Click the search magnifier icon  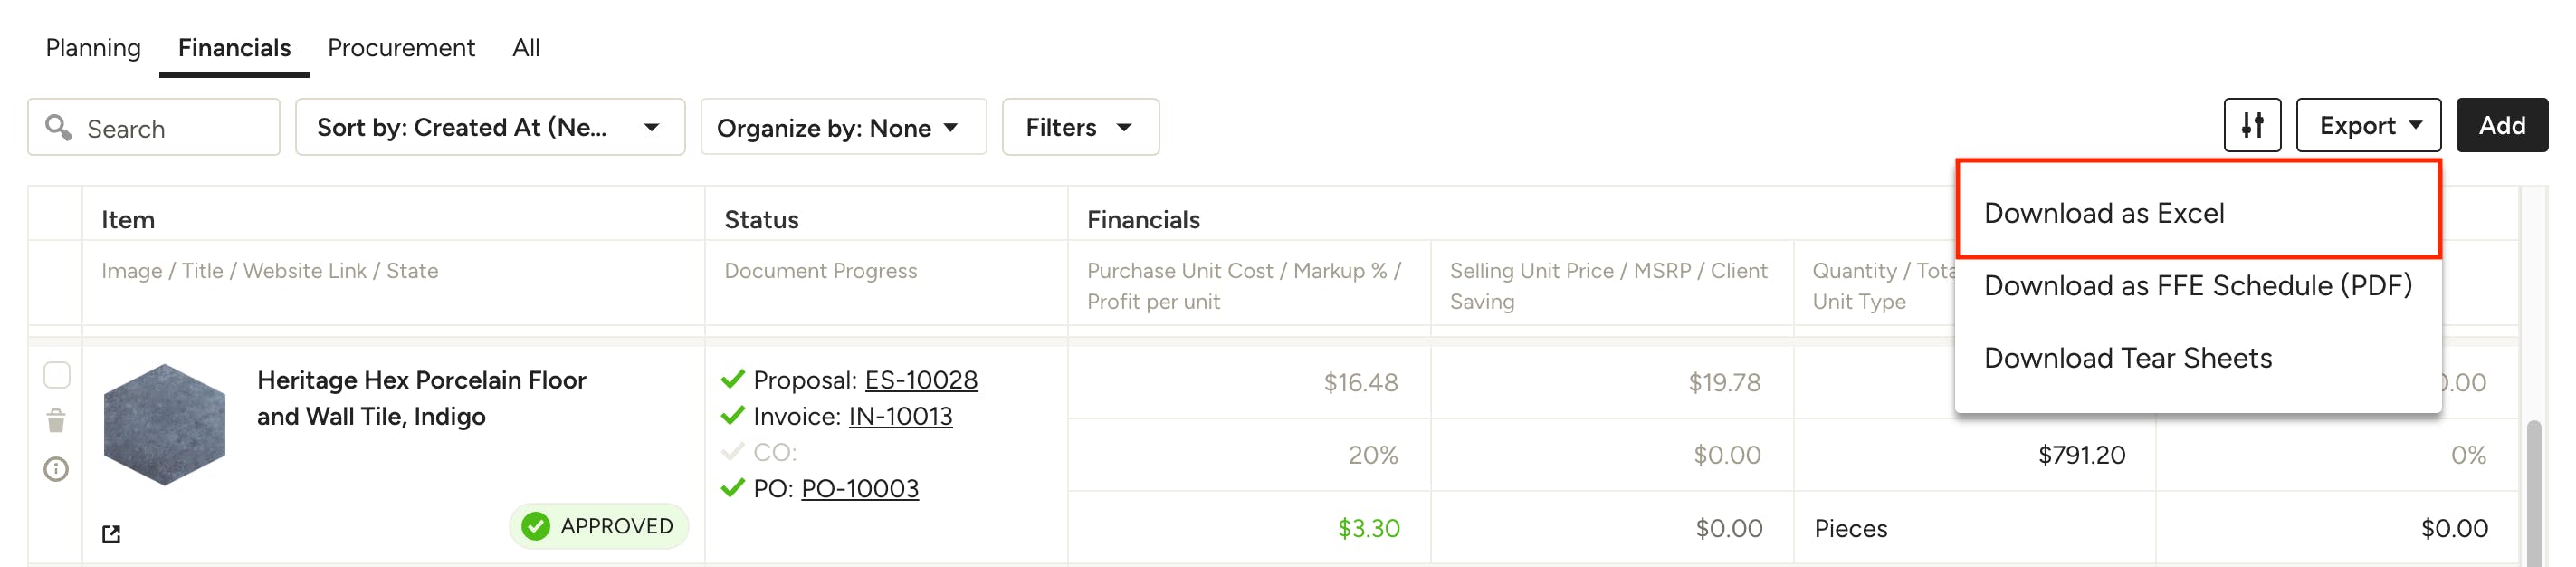coord(59,128)
